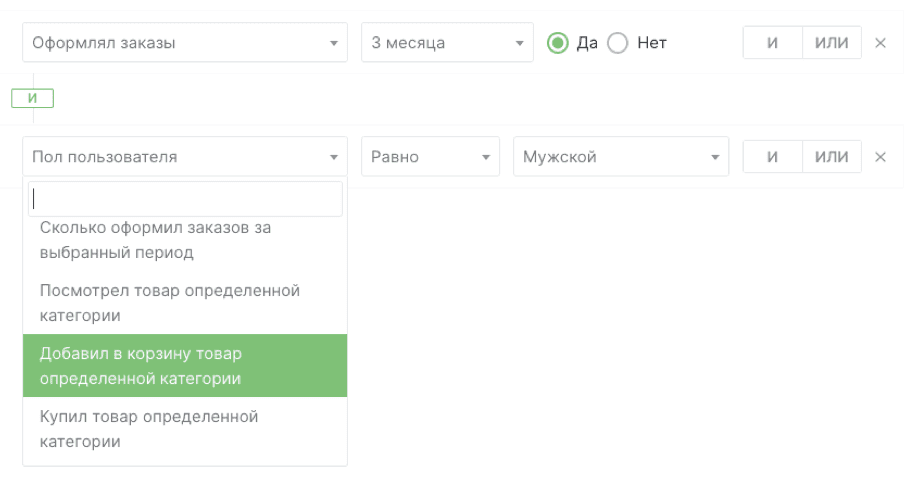Click 'ИЛИ' button in second condition row
Image resolution: width=920 pixels, height=490 pixels.
tap(831, 156)
